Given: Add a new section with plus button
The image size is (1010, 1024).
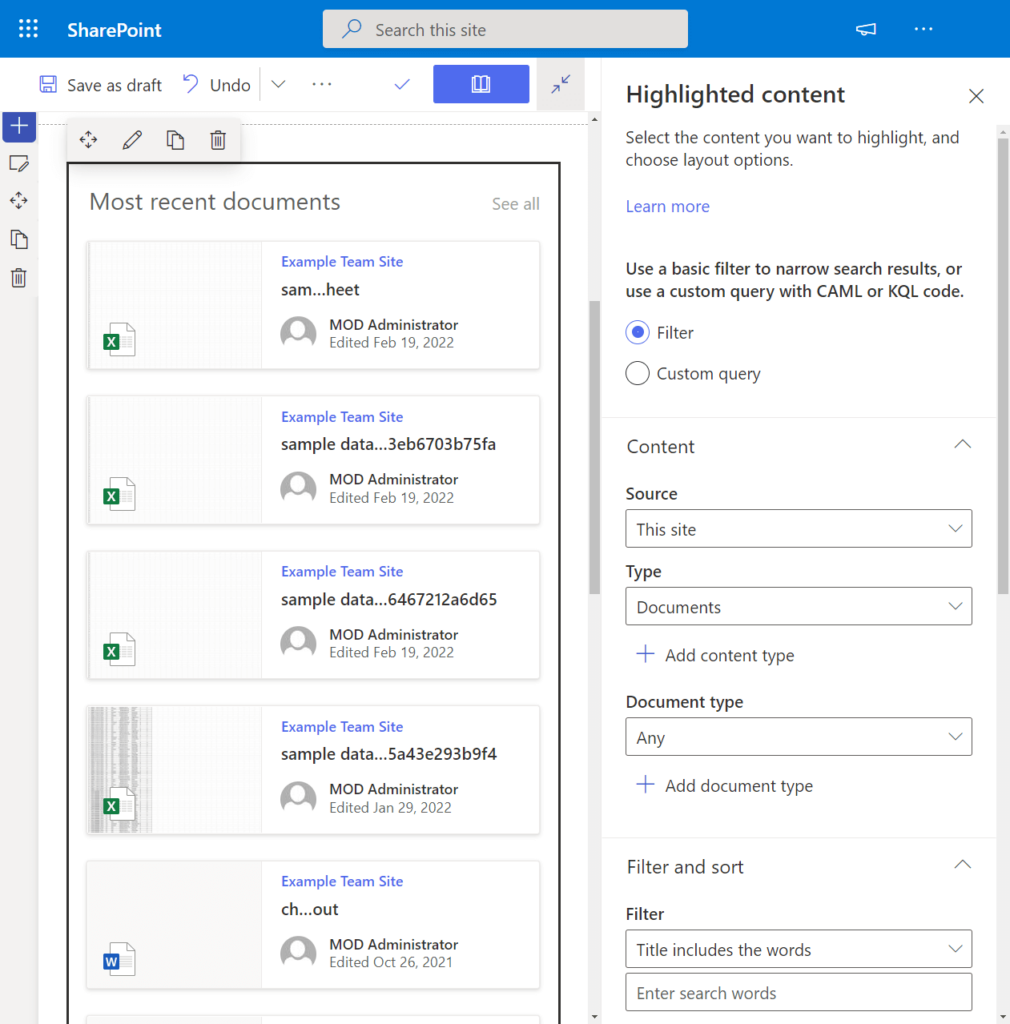Looking at the screenshot, I should (19, 126).
